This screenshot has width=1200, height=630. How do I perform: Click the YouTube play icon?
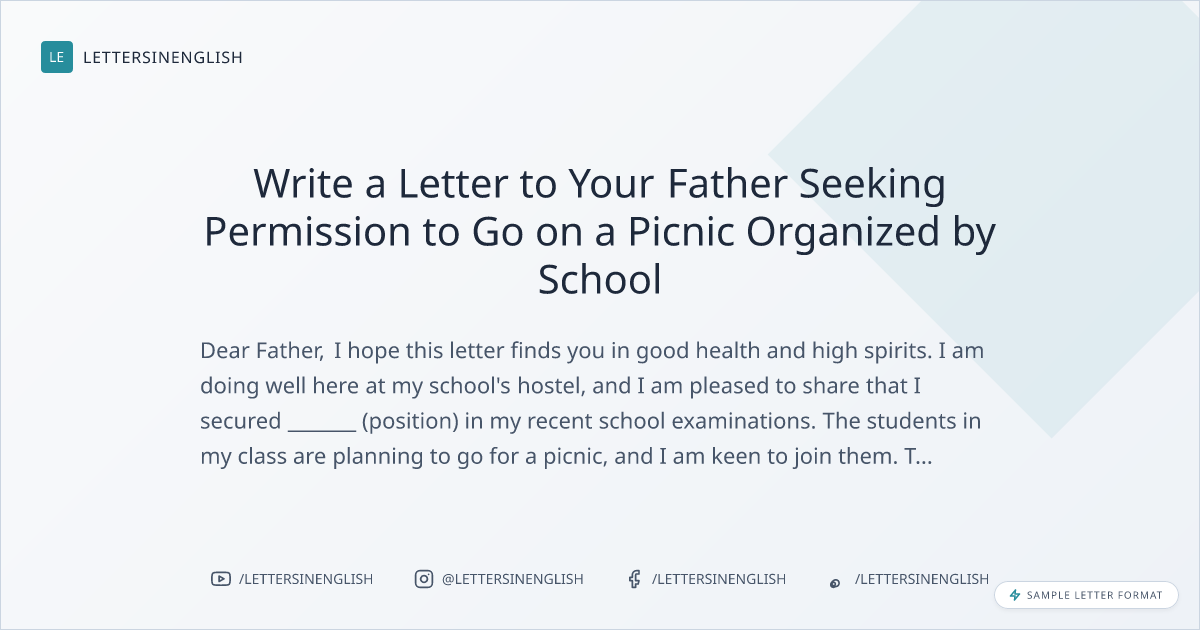point(221,579)
